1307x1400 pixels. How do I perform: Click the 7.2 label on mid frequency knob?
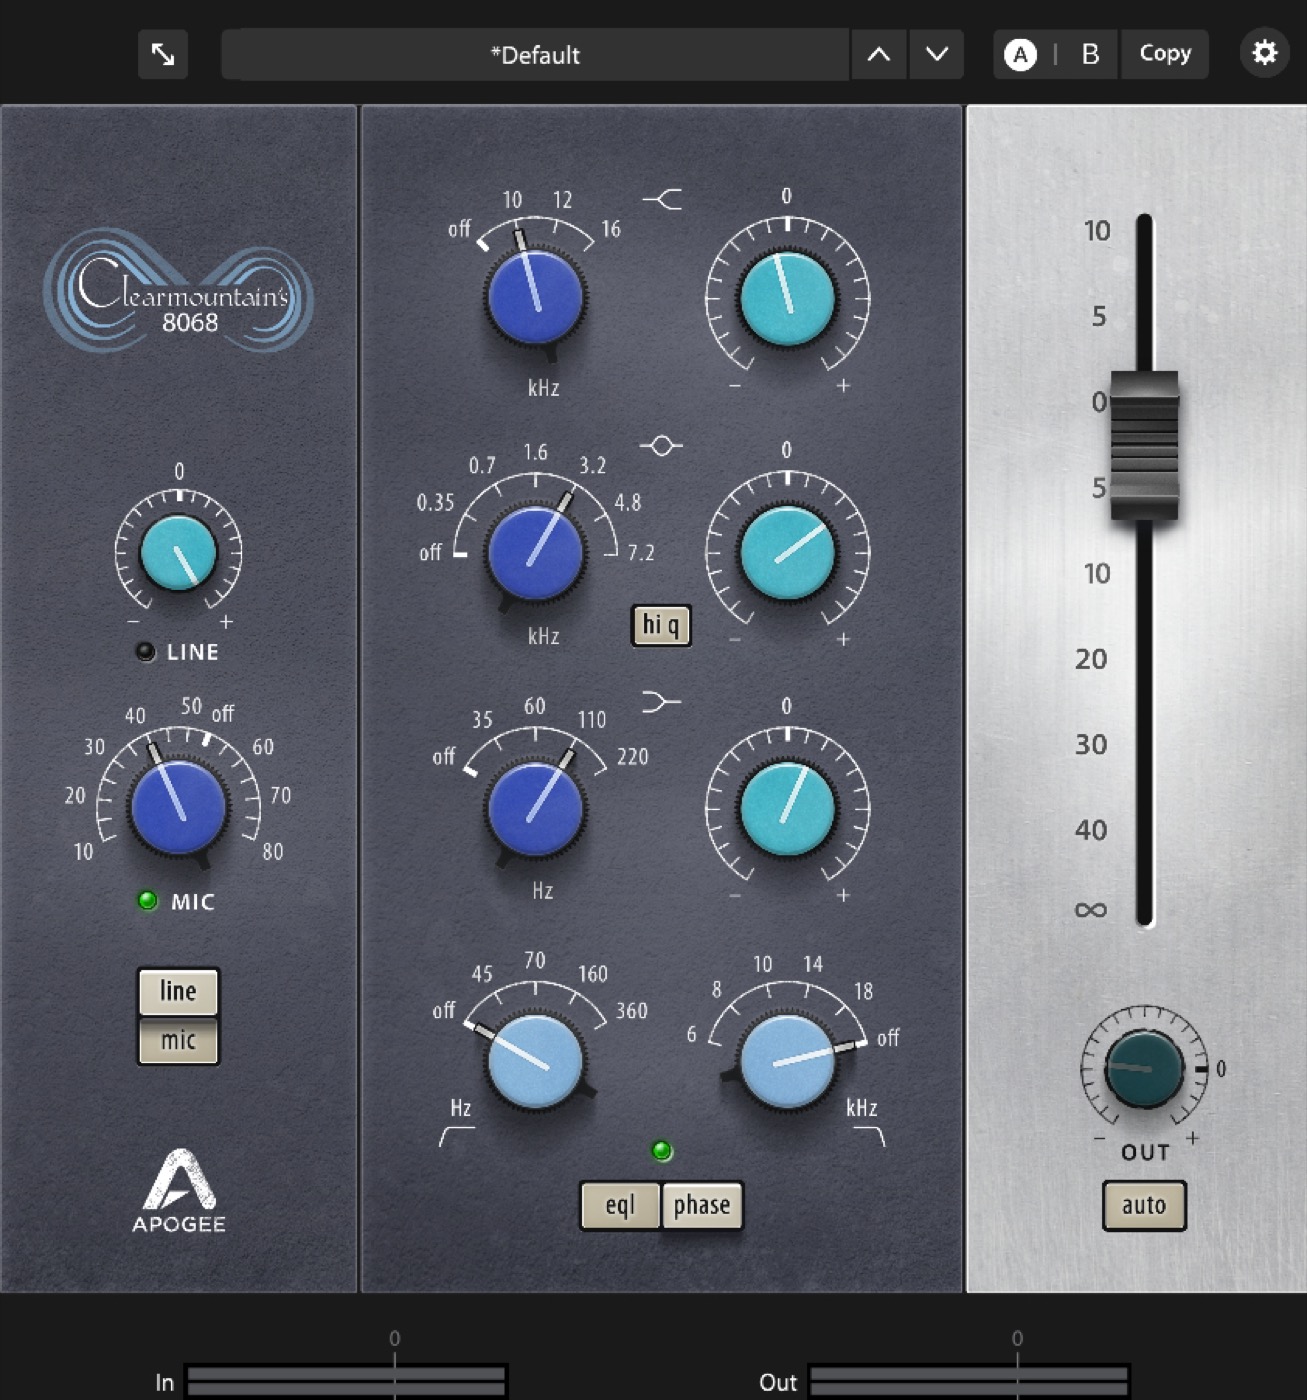(x=641, y=552)
